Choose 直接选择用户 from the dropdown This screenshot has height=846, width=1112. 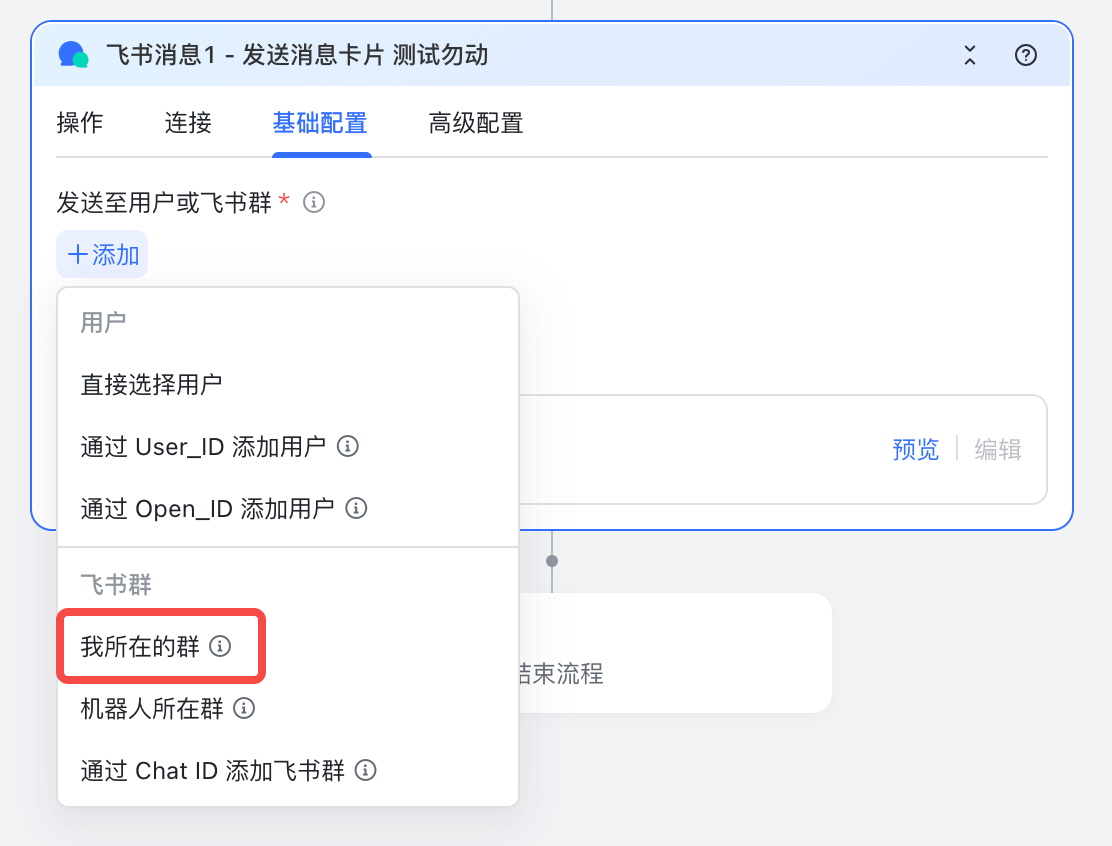click(288, 384)
